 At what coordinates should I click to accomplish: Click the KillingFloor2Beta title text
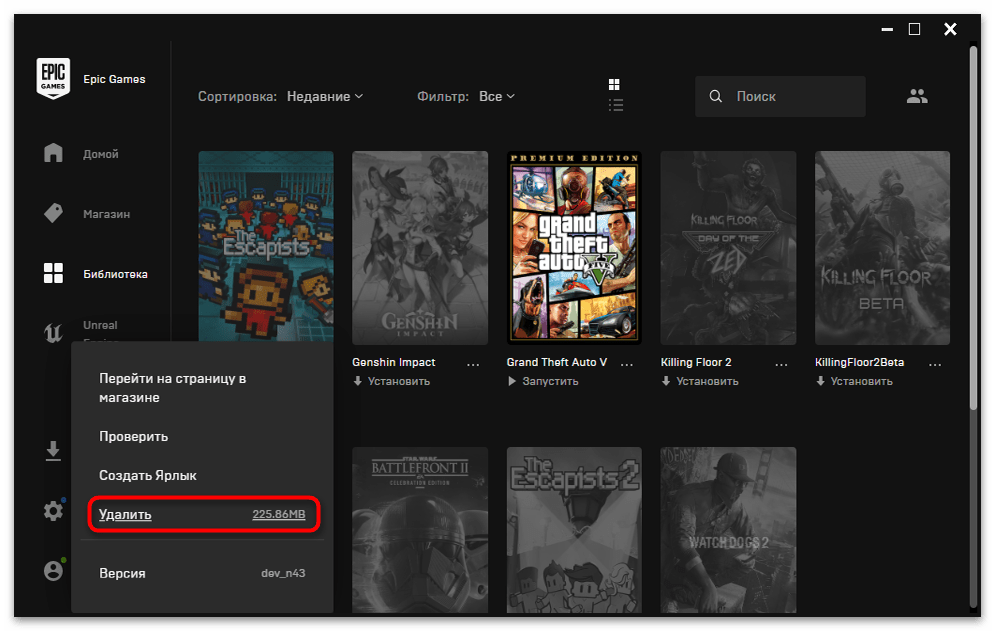click(859, 362)
